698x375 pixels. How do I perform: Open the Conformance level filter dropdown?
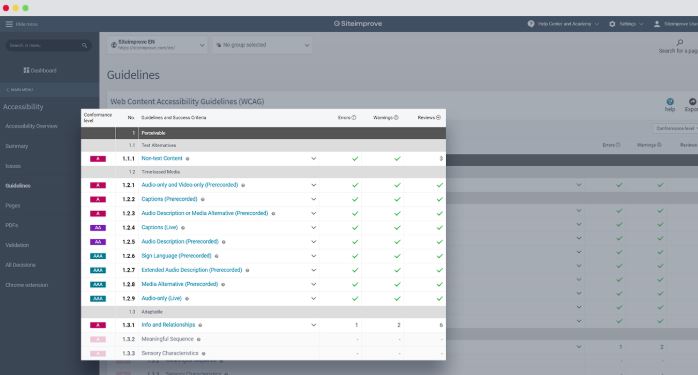(x=676, y=128)
